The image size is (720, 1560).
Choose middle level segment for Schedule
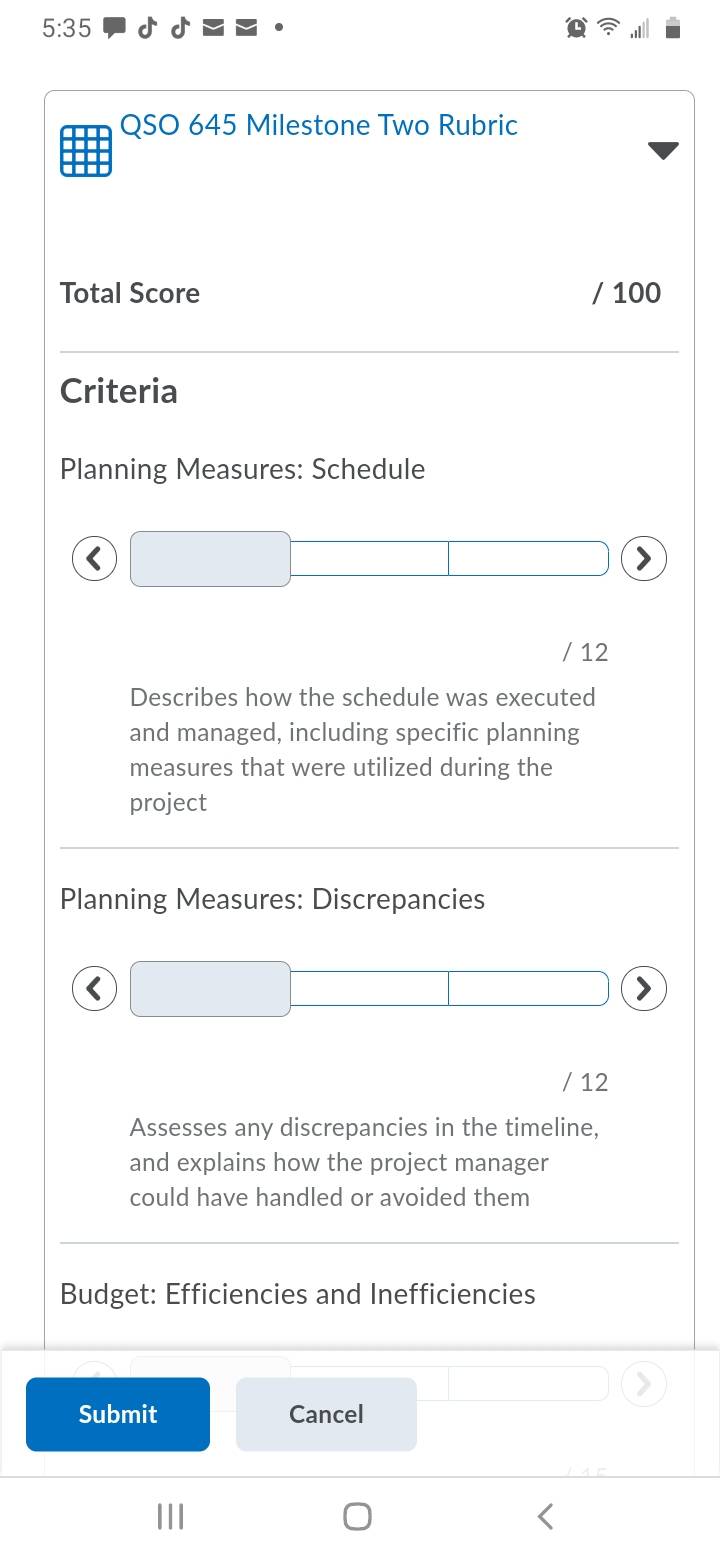click(x=369, y=558)
